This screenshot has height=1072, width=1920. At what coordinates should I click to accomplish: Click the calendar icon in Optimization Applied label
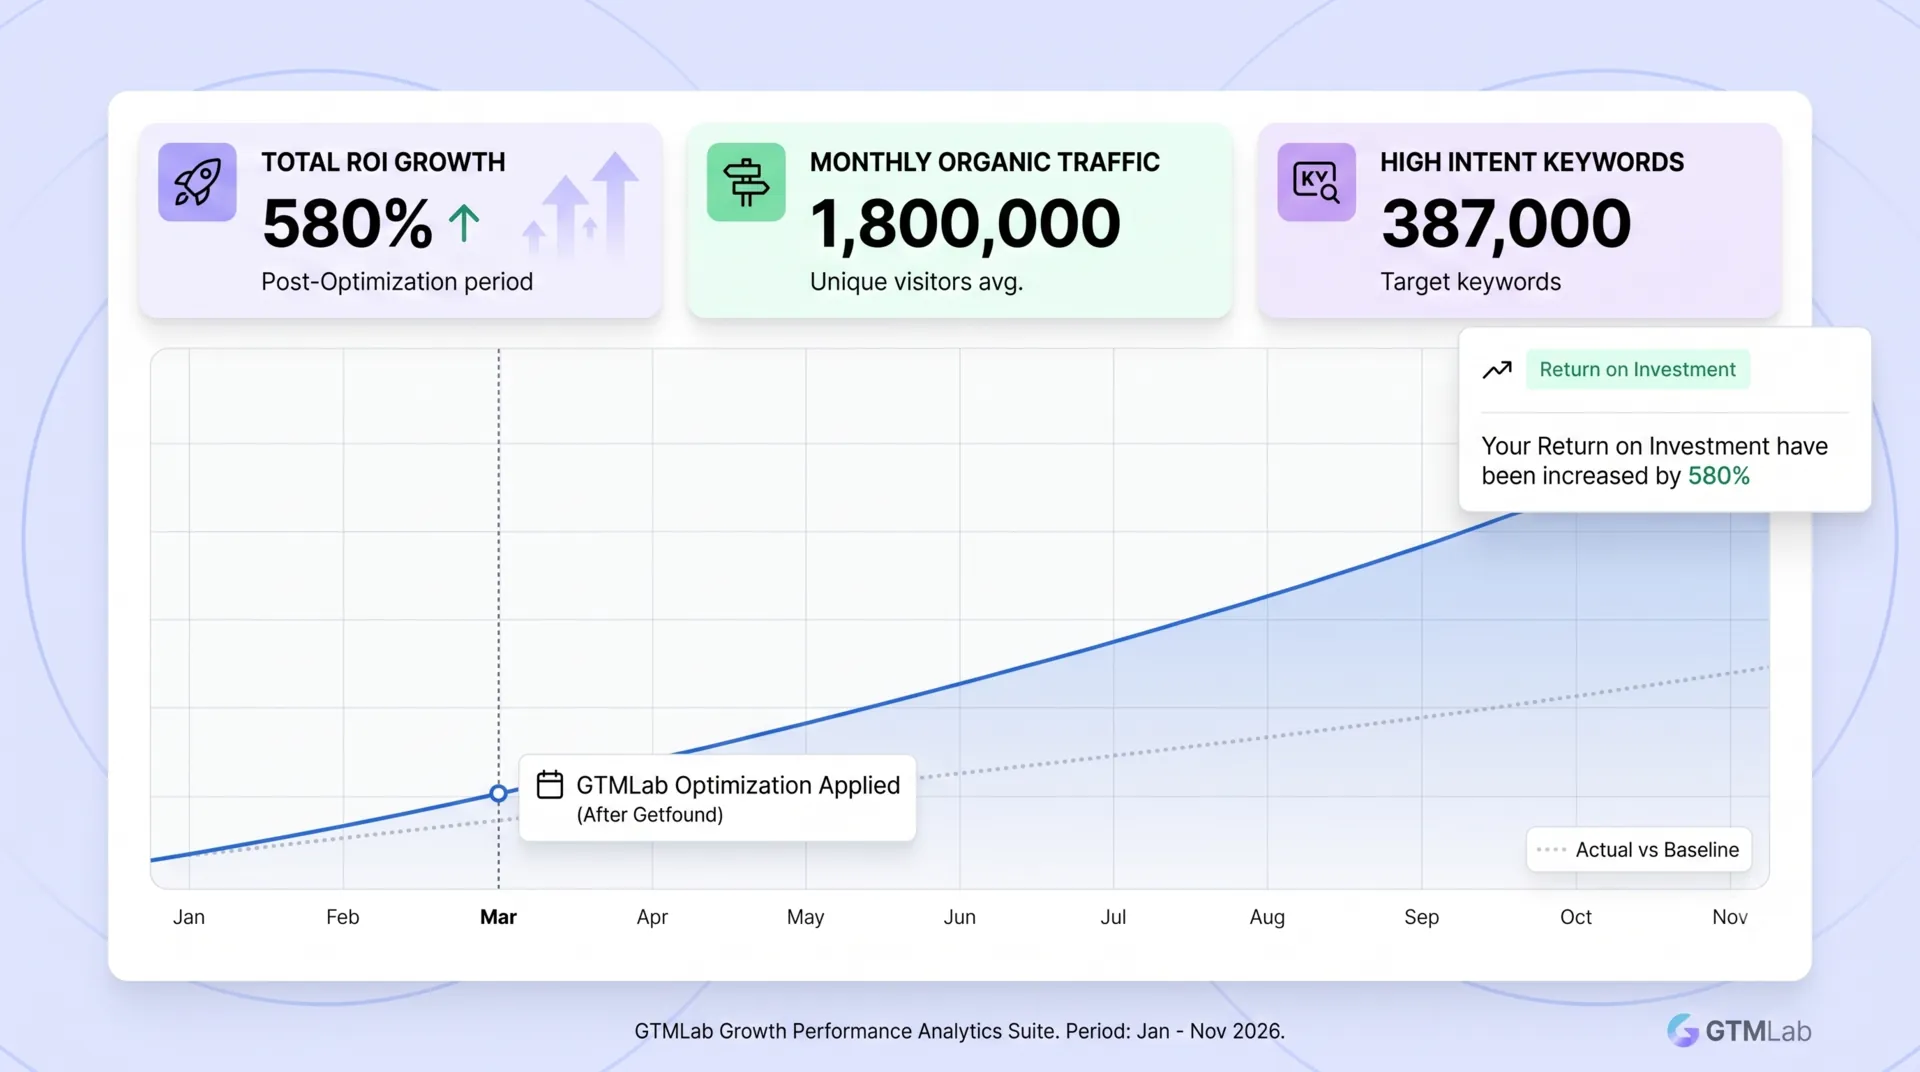click(x=550, y=785)
